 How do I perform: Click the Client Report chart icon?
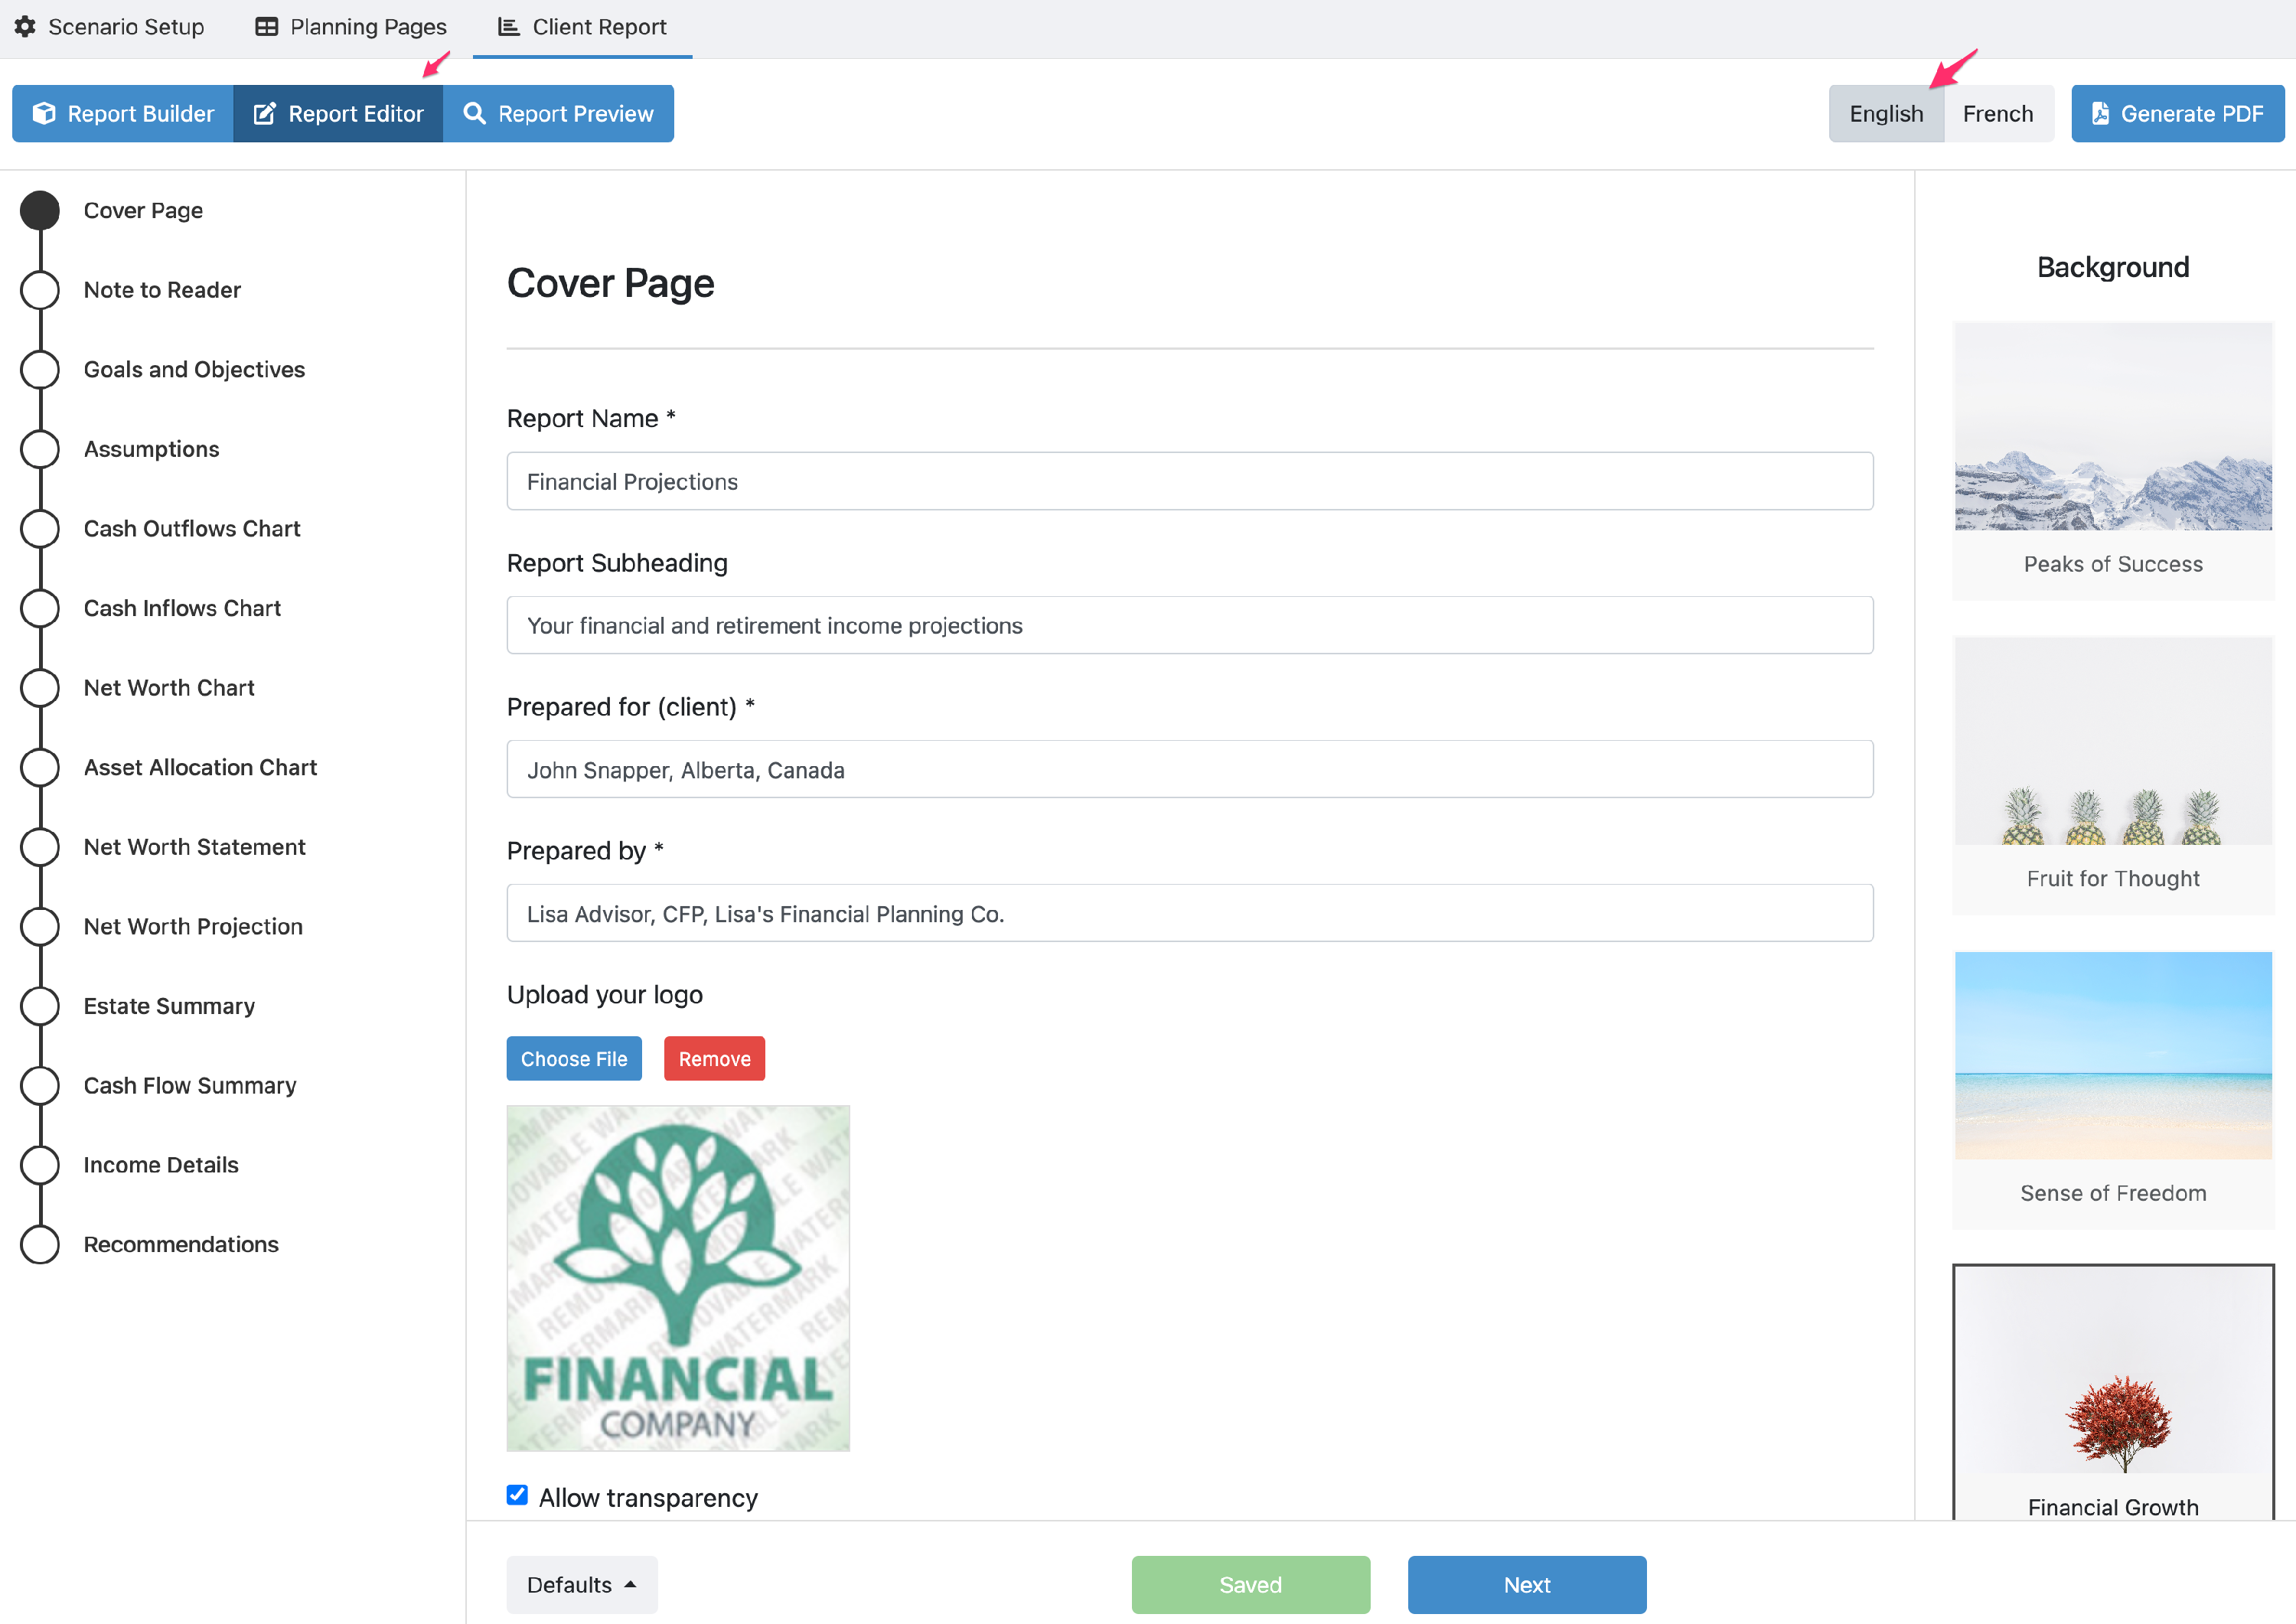point(509,27)
